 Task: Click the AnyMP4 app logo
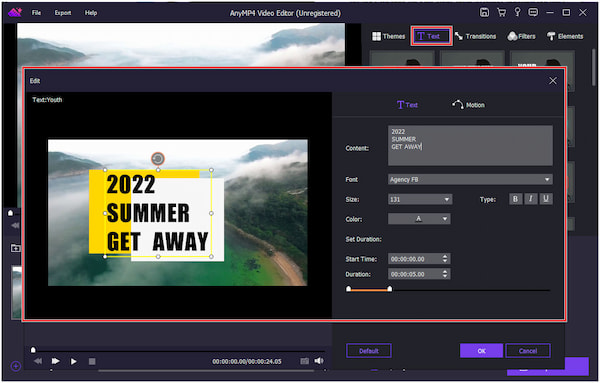tap(15, 12)
